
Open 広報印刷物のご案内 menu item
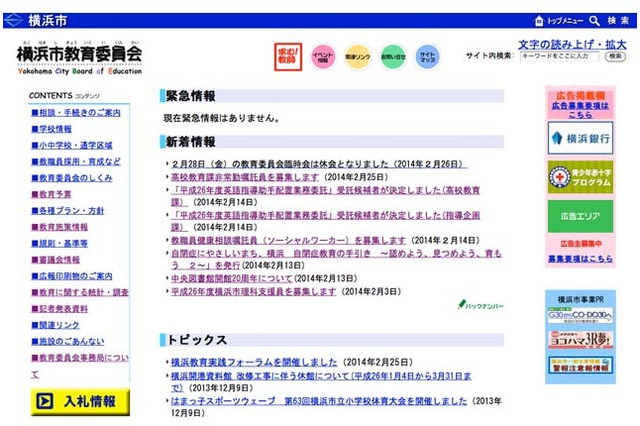pyautogui.click(x=72, y=276)
